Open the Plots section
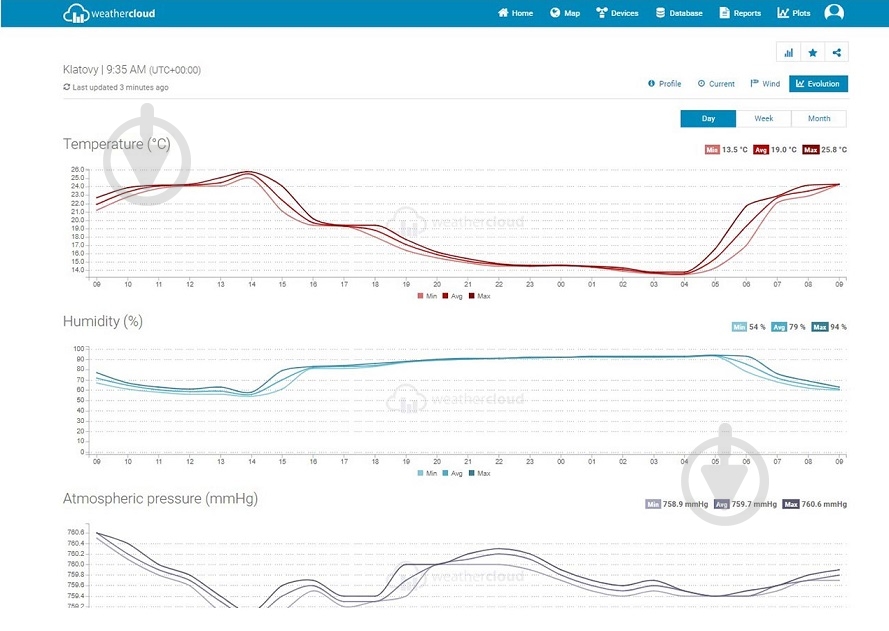The height and width of the screenshot is (631, 889). pyautogui.click(x=794, y=13)
